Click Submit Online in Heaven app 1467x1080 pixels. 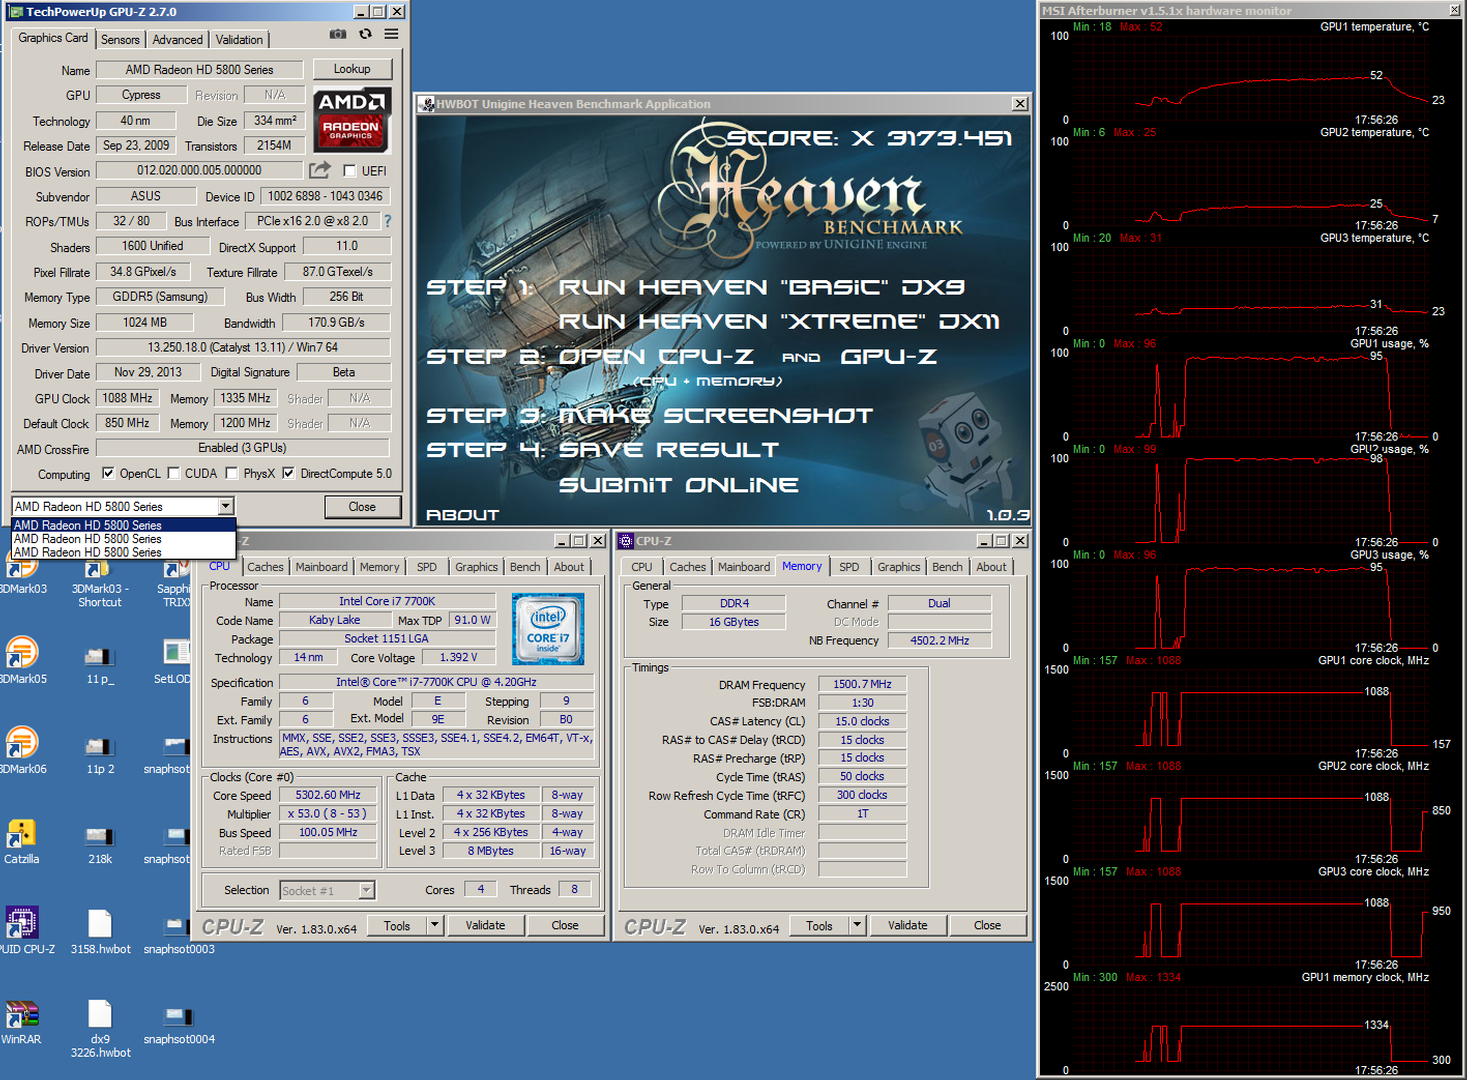pyautogui.click(x=678, y=486)
